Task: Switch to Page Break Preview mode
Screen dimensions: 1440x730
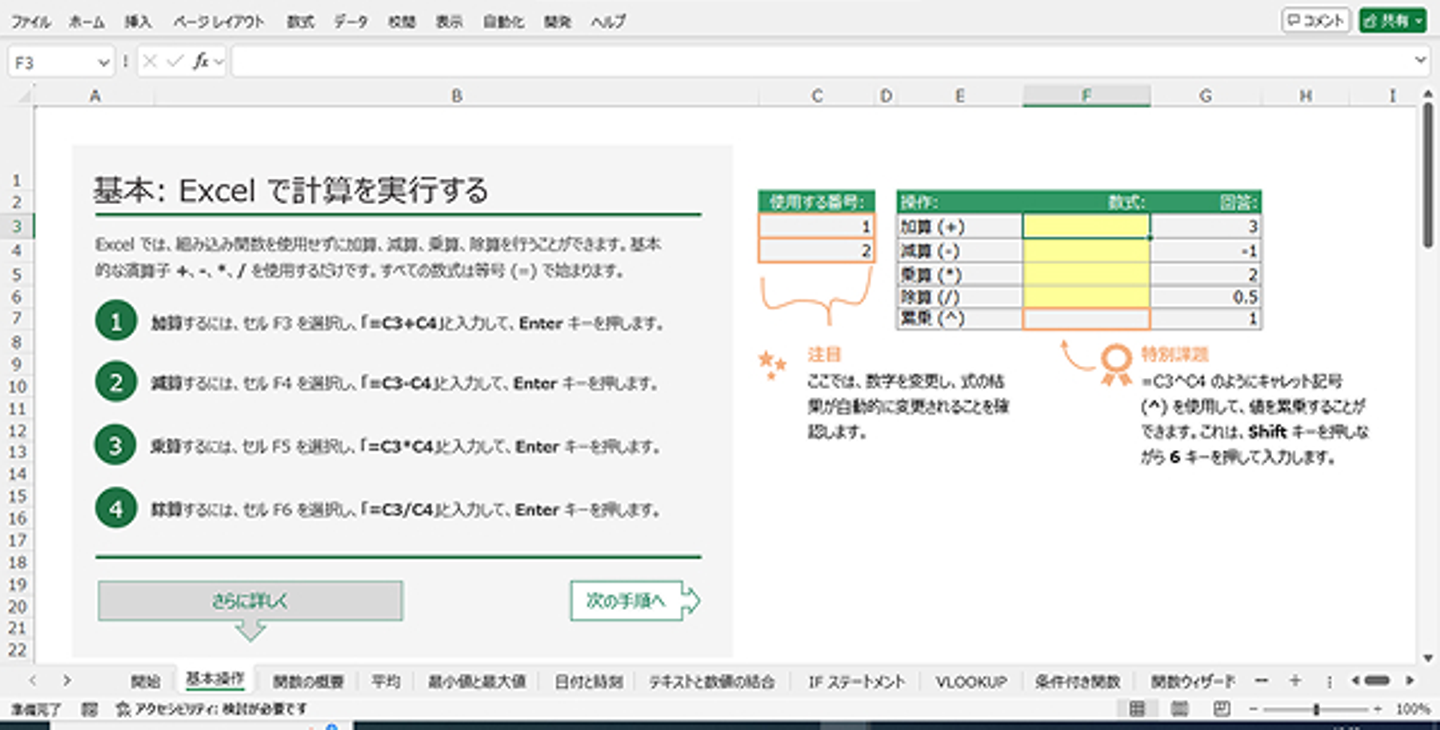Action: [1221, 709]
